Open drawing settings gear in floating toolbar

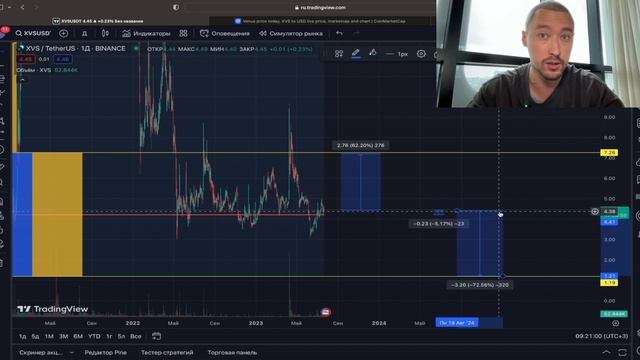click(421, 53)
